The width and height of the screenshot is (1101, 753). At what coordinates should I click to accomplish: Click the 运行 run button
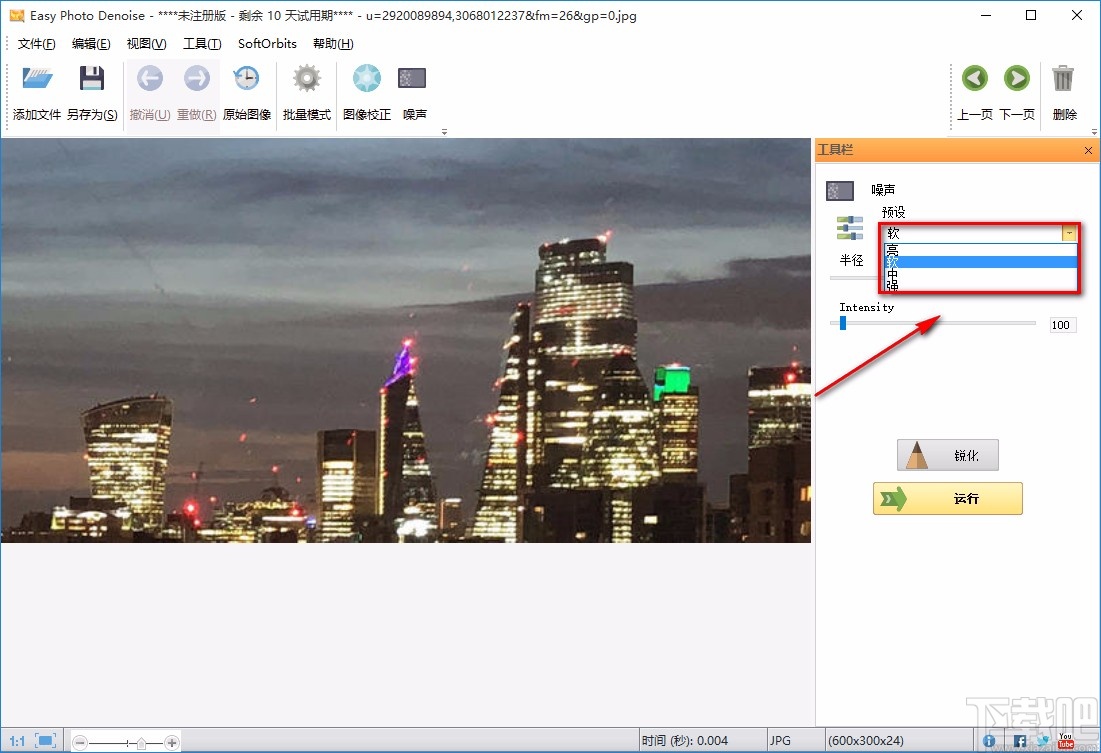point(948,499)
